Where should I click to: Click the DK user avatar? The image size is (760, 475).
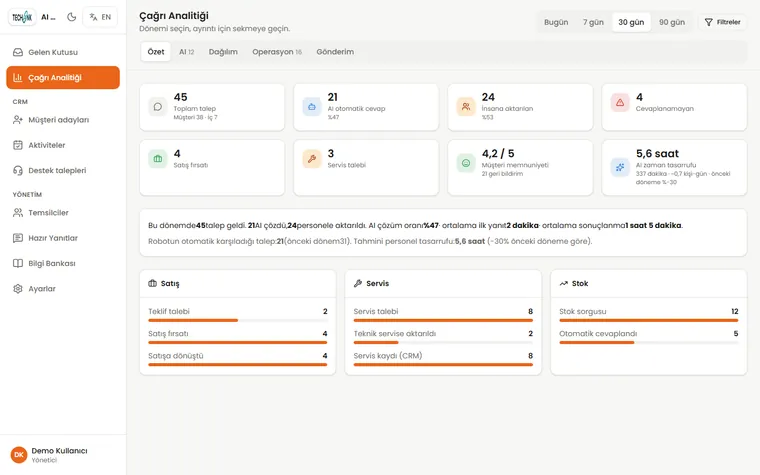pyautogui.click(x=19, y=455)
